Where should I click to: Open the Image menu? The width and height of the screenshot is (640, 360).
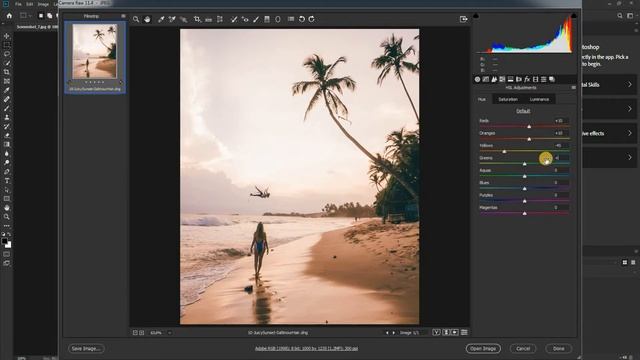(43, 4)
